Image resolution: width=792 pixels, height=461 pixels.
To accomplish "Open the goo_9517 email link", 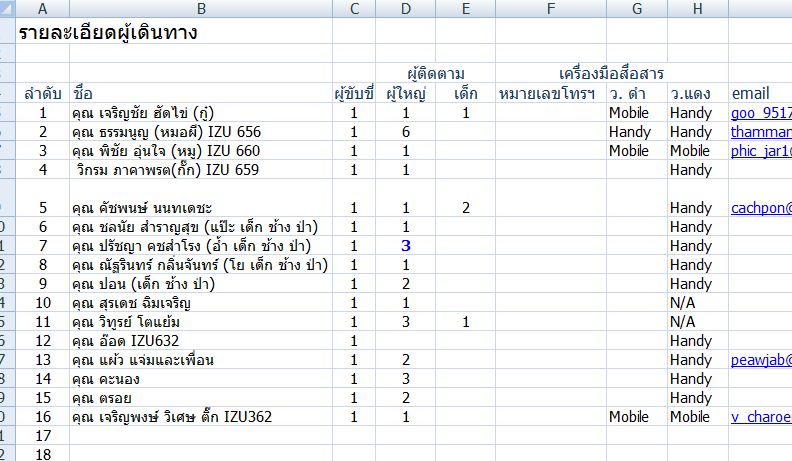I will click(761, 113).
